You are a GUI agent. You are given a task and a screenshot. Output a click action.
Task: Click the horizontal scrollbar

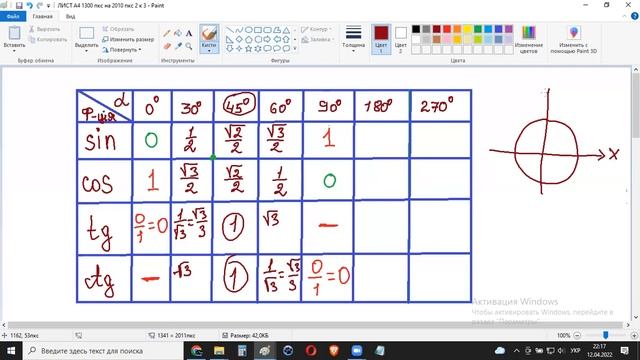pos(315,325)
